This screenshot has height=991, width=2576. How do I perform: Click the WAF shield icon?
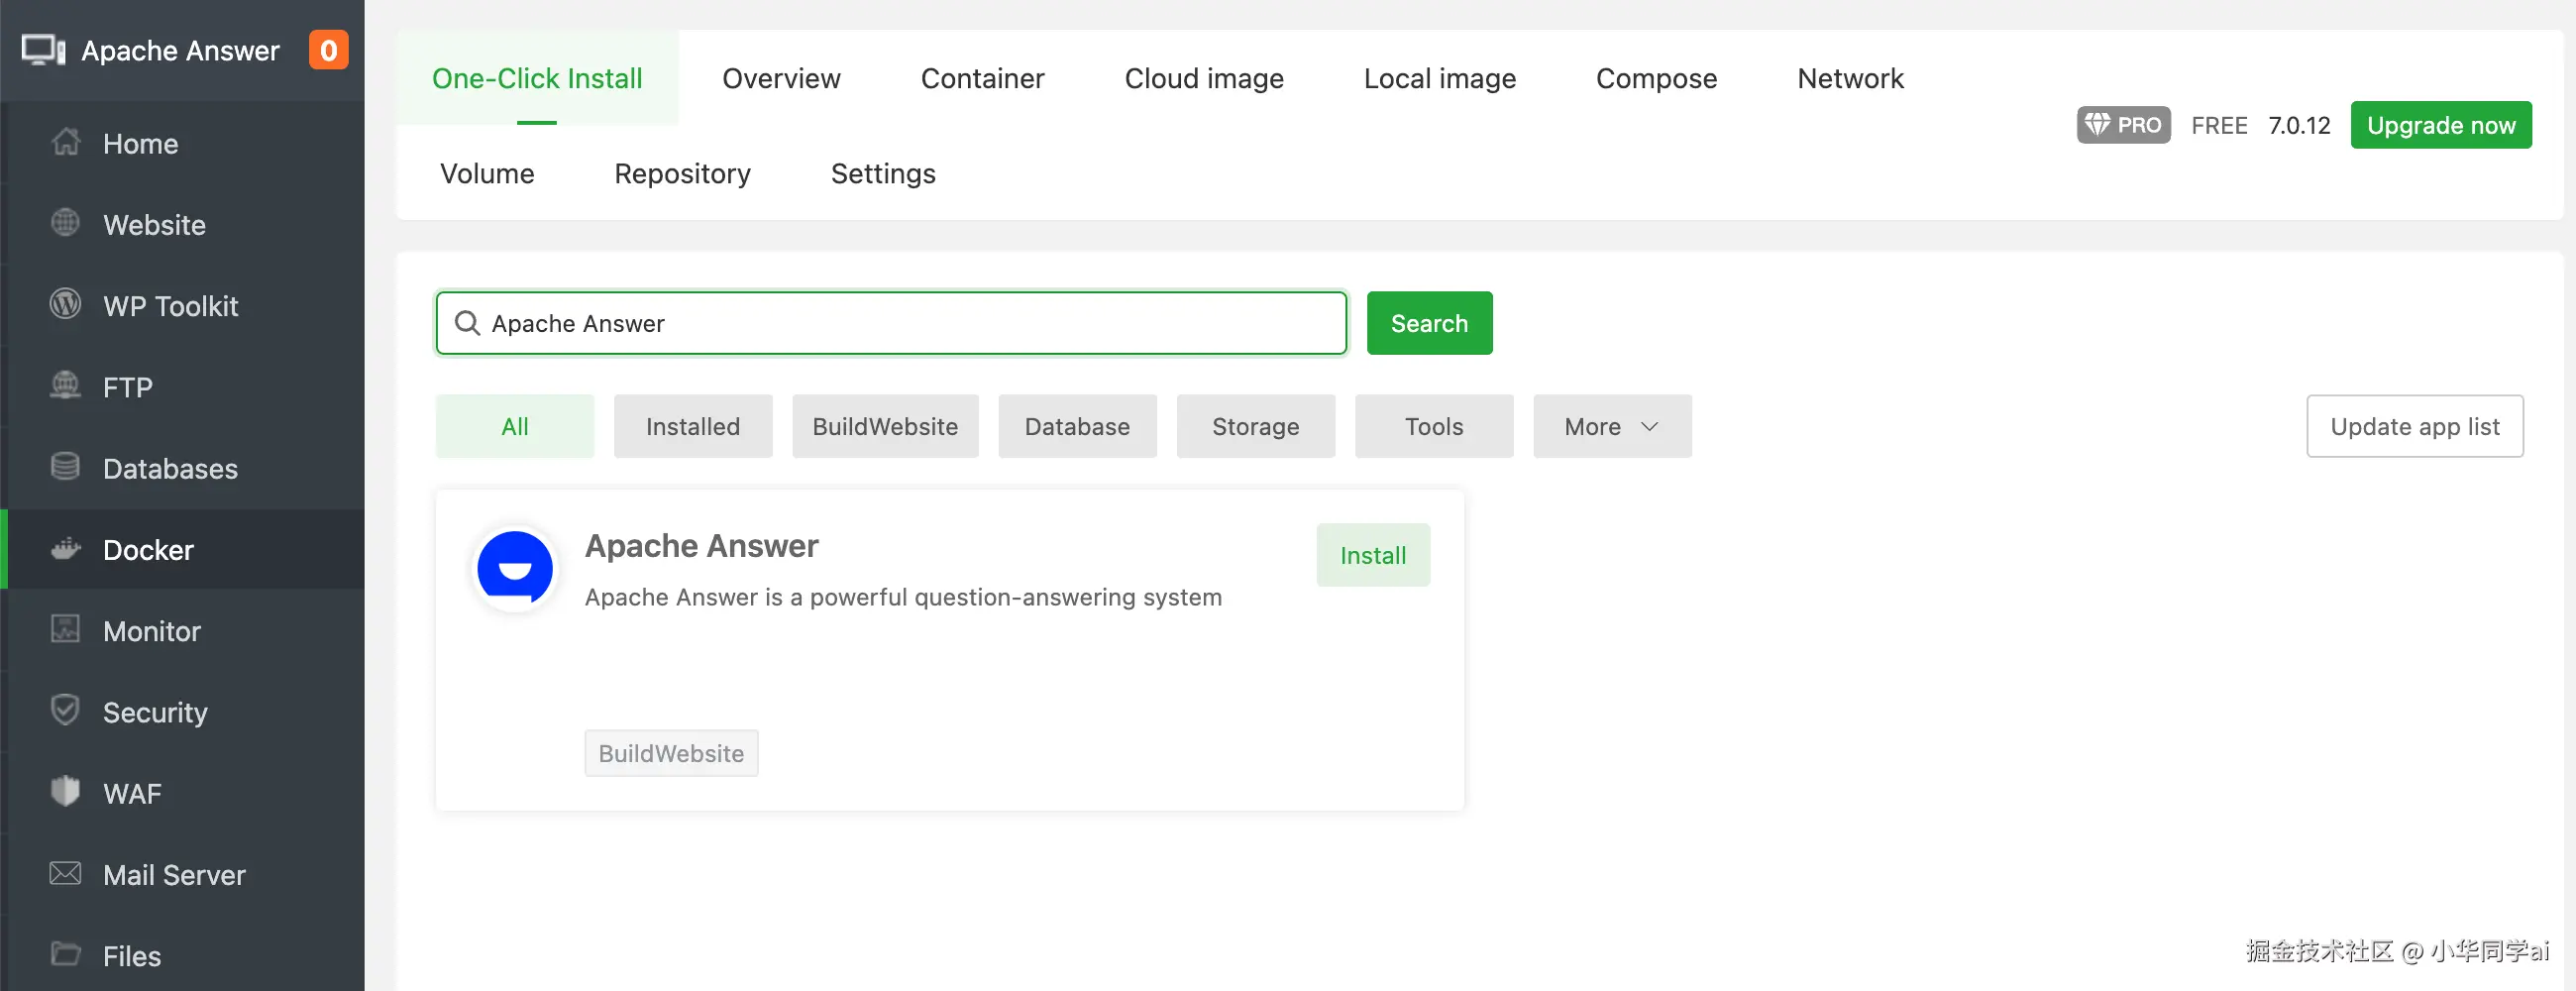[66, 792]
